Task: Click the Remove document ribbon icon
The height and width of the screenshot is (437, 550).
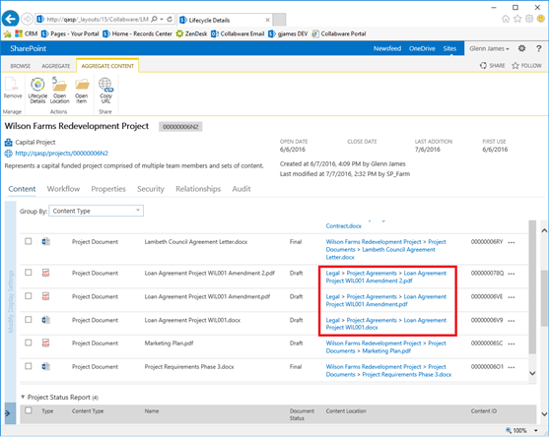Action: [x=13, y=88]
